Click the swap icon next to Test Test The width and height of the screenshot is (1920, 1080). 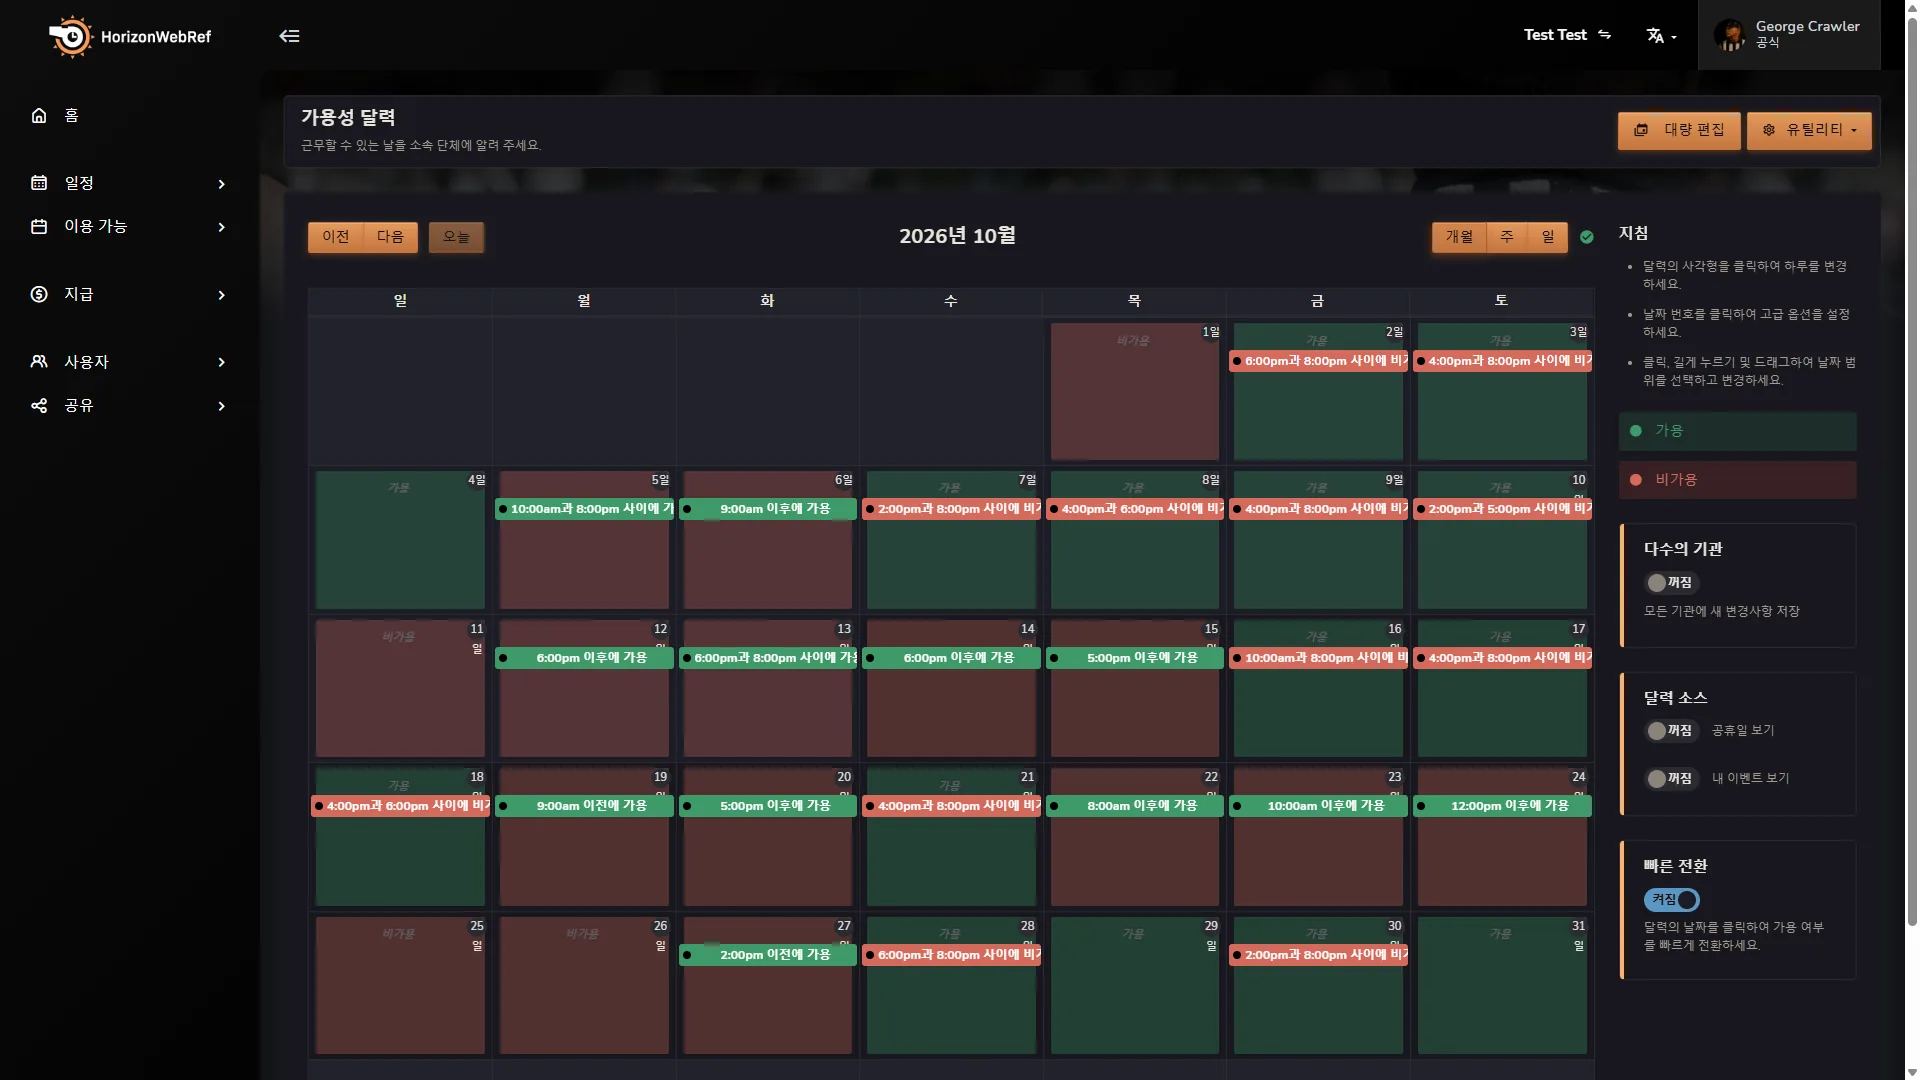point(1605,35)
